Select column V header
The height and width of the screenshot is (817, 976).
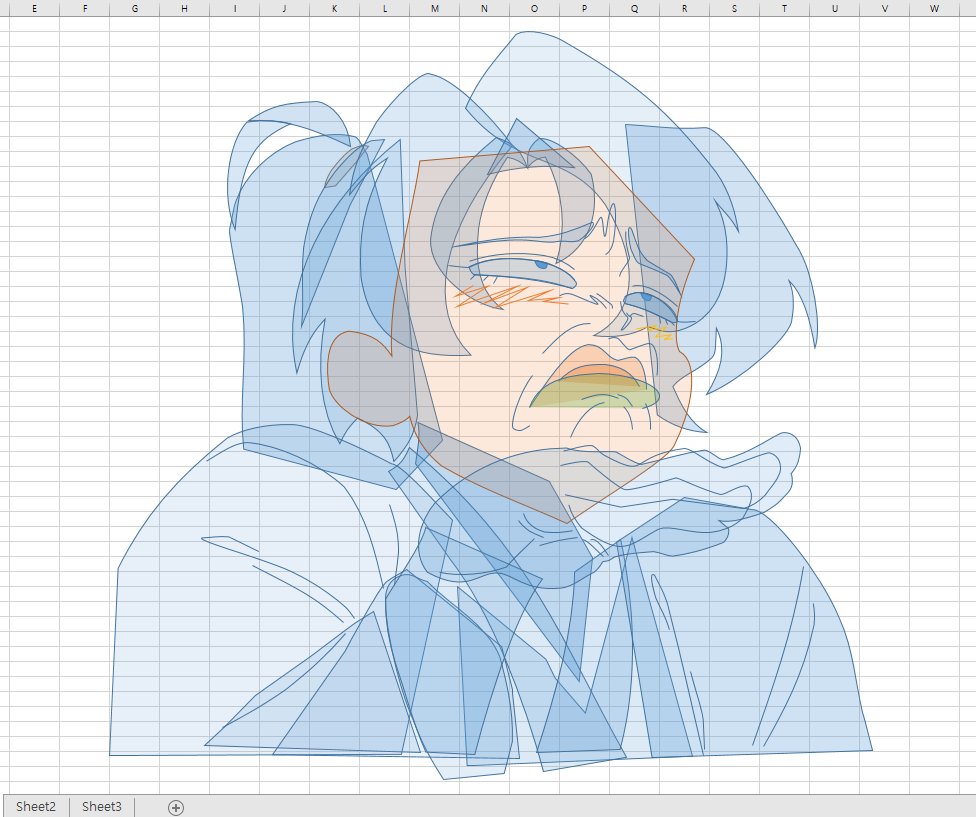coord(884,8)
